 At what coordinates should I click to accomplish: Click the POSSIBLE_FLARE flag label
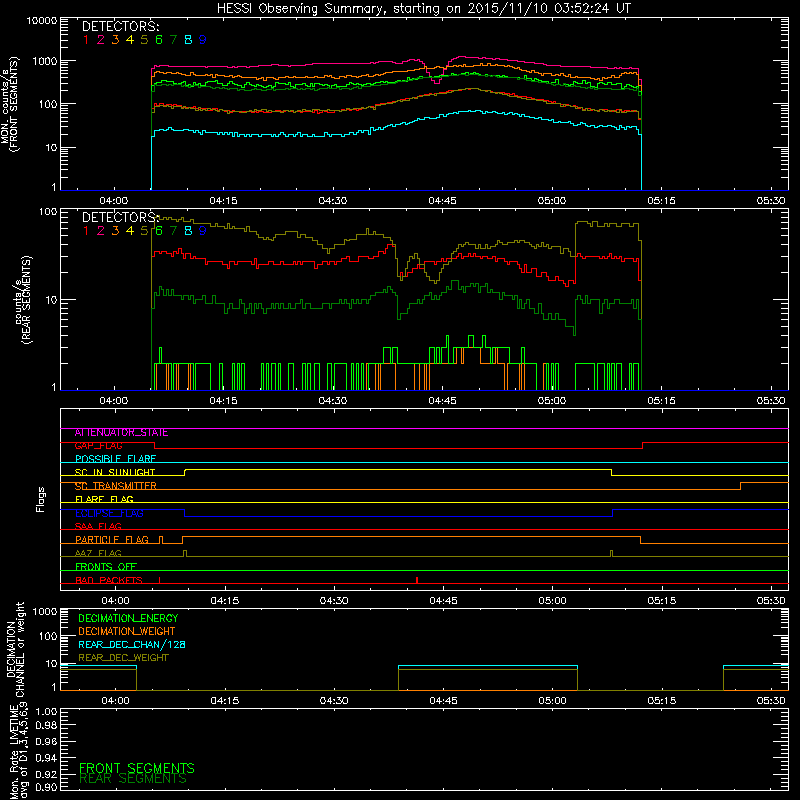point(115,459)
